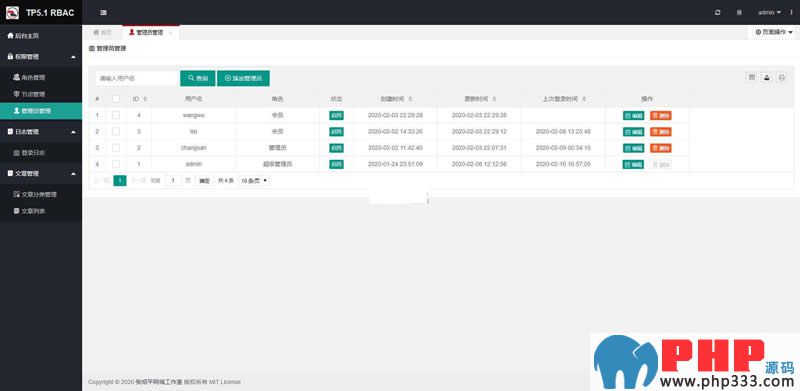This screenshot has height=391, width=800.
Task: Click the username cell 'zhangsan'
Action: [x=193, y=148]
